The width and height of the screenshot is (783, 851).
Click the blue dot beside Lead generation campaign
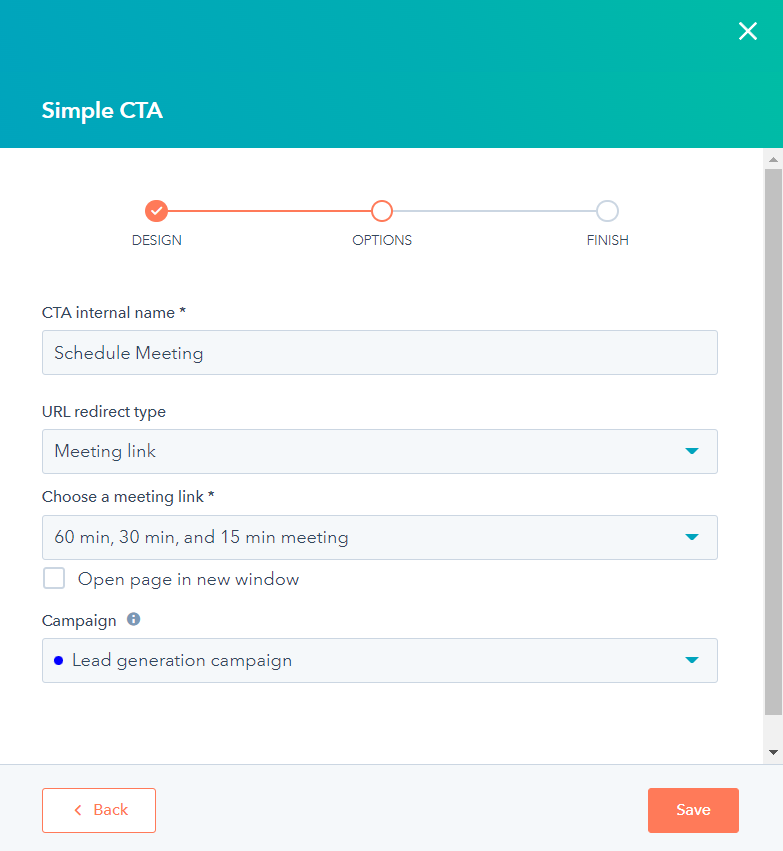point(59,660)
